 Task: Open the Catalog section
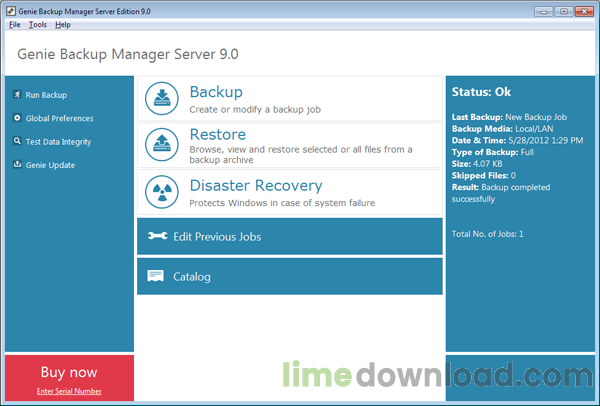point(290,276)
